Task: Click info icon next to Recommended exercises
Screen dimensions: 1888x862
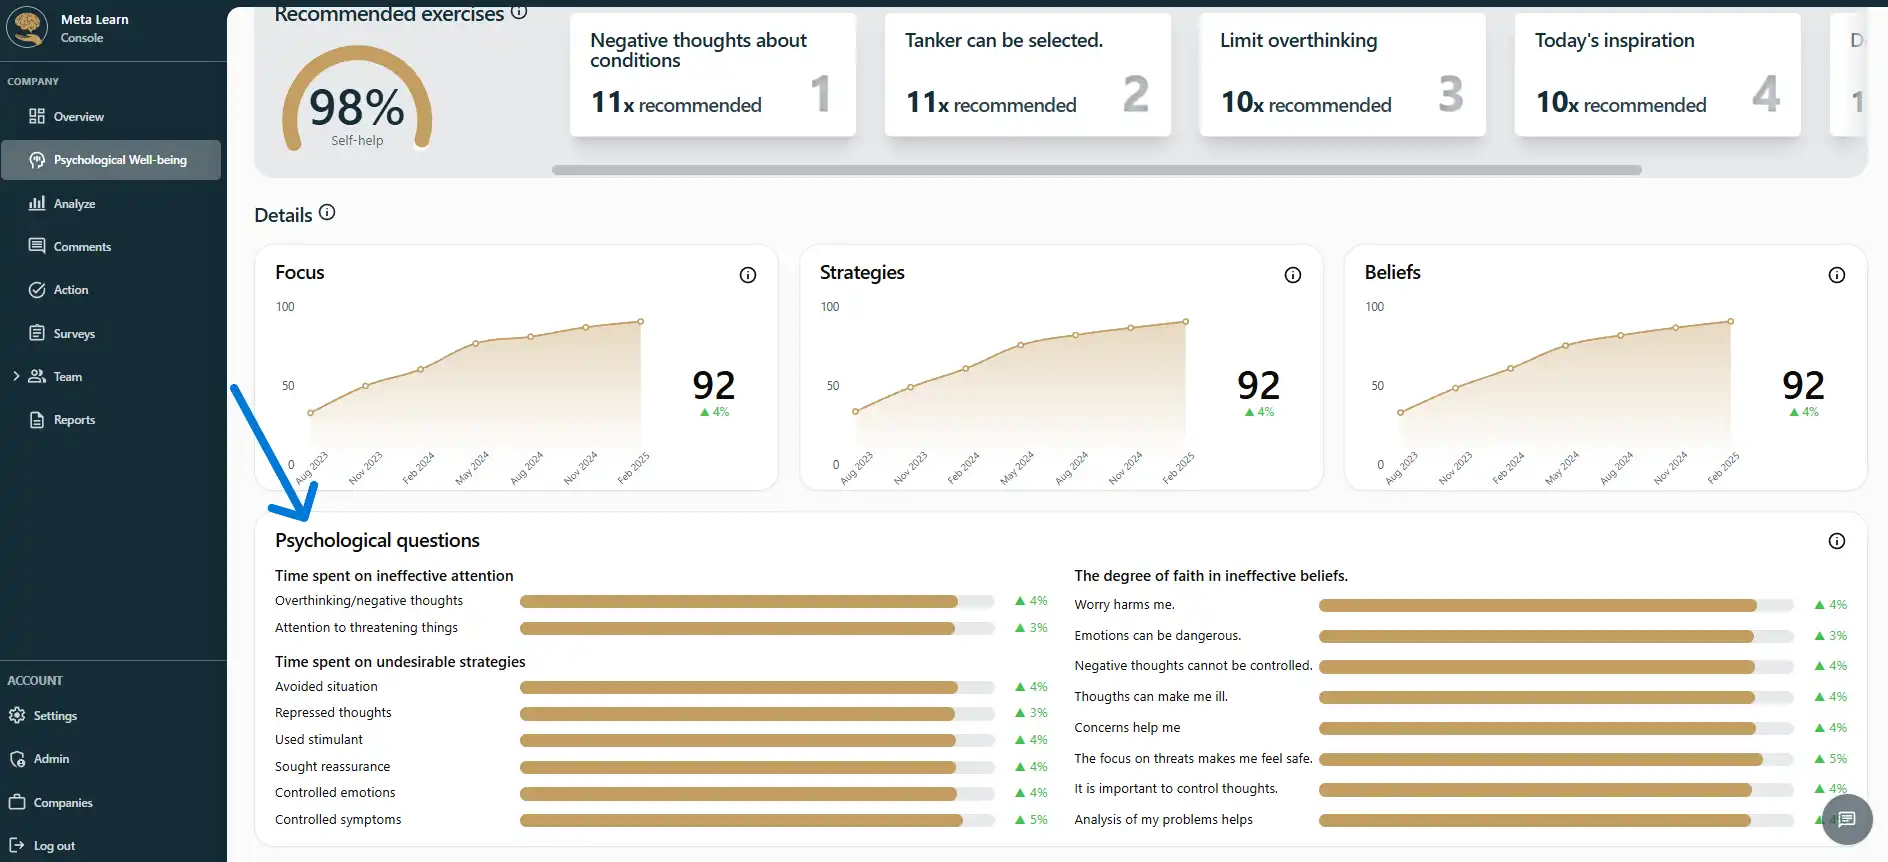Action: 519,12
